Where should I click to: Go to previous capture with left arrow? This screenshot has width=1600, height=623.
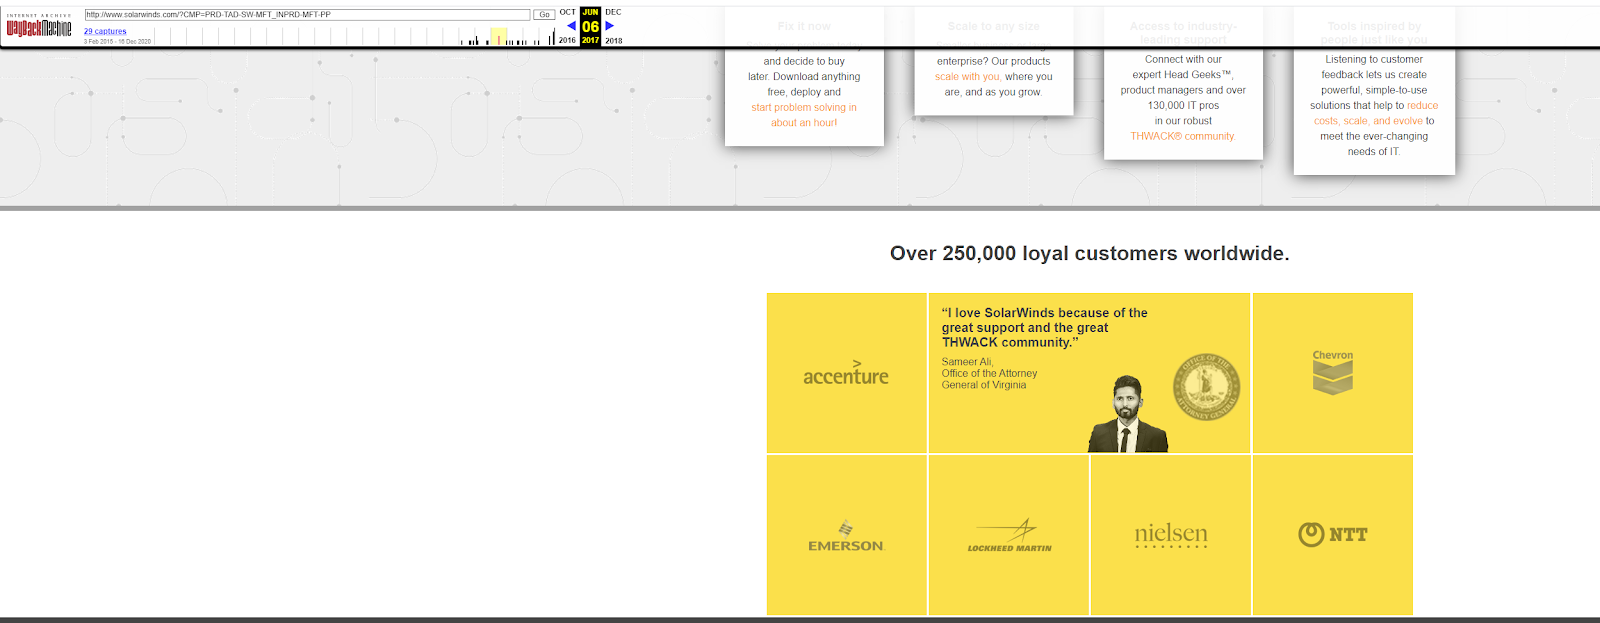(572, 26)
